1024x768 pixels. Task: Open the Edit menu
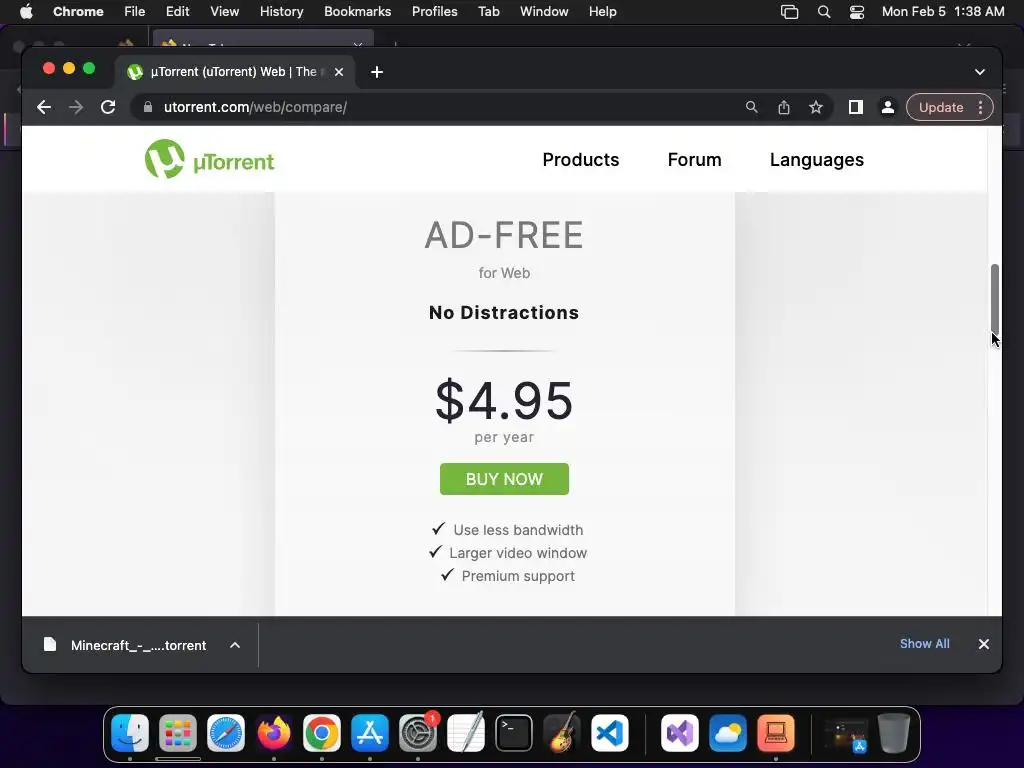(x=177, y=12)
